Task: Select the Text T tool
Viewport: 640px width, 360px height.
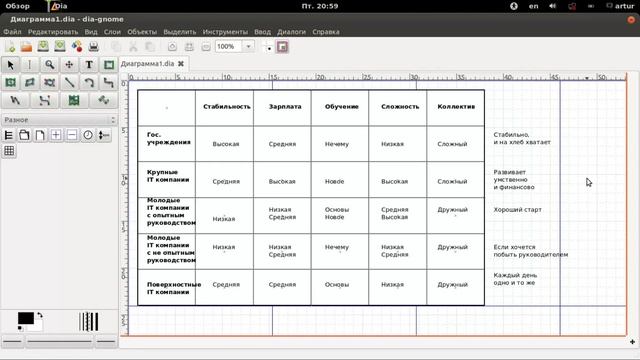Action: click(89, 64)
